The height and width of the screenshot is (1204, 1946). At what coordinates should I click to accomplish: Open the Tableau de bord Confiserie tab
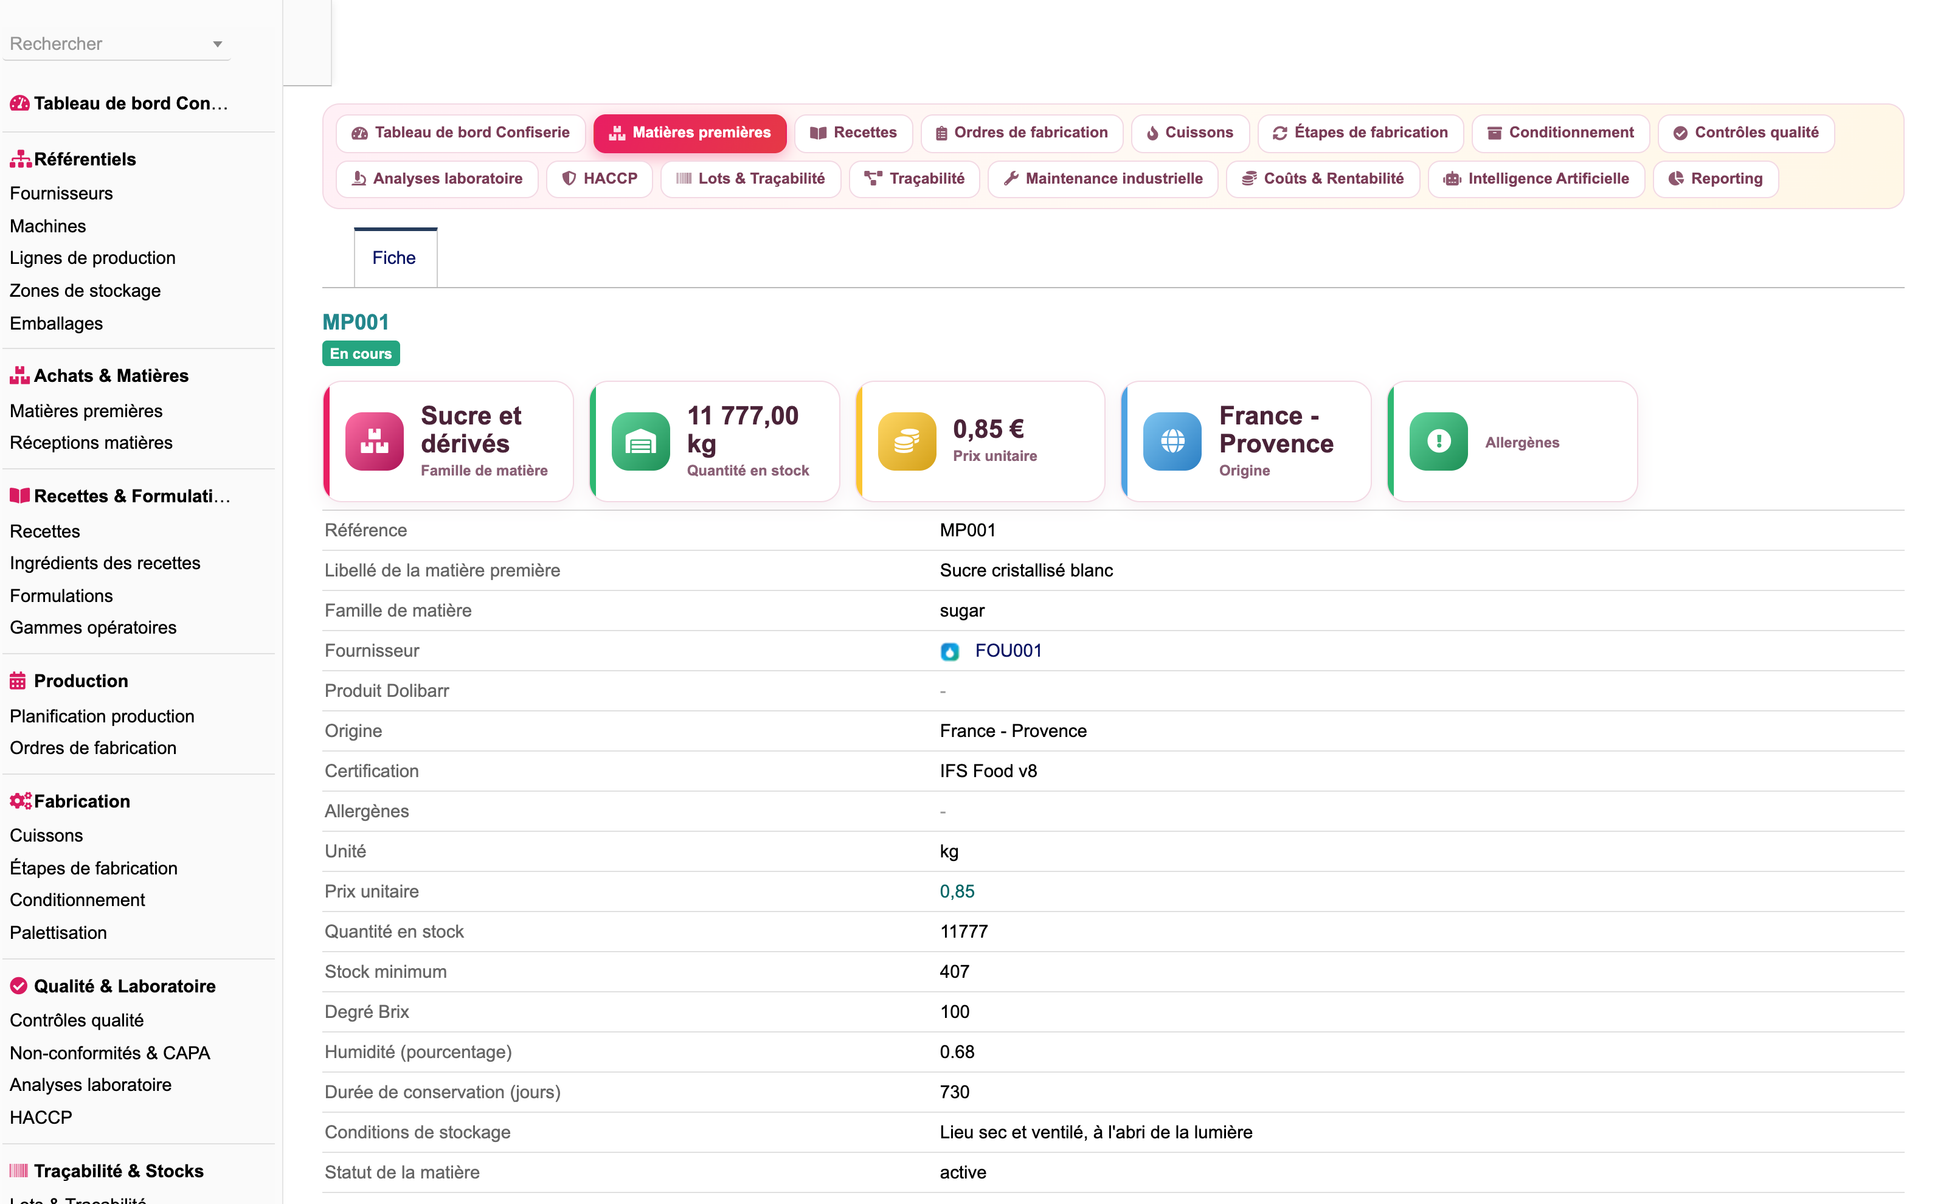click(461, 133)
